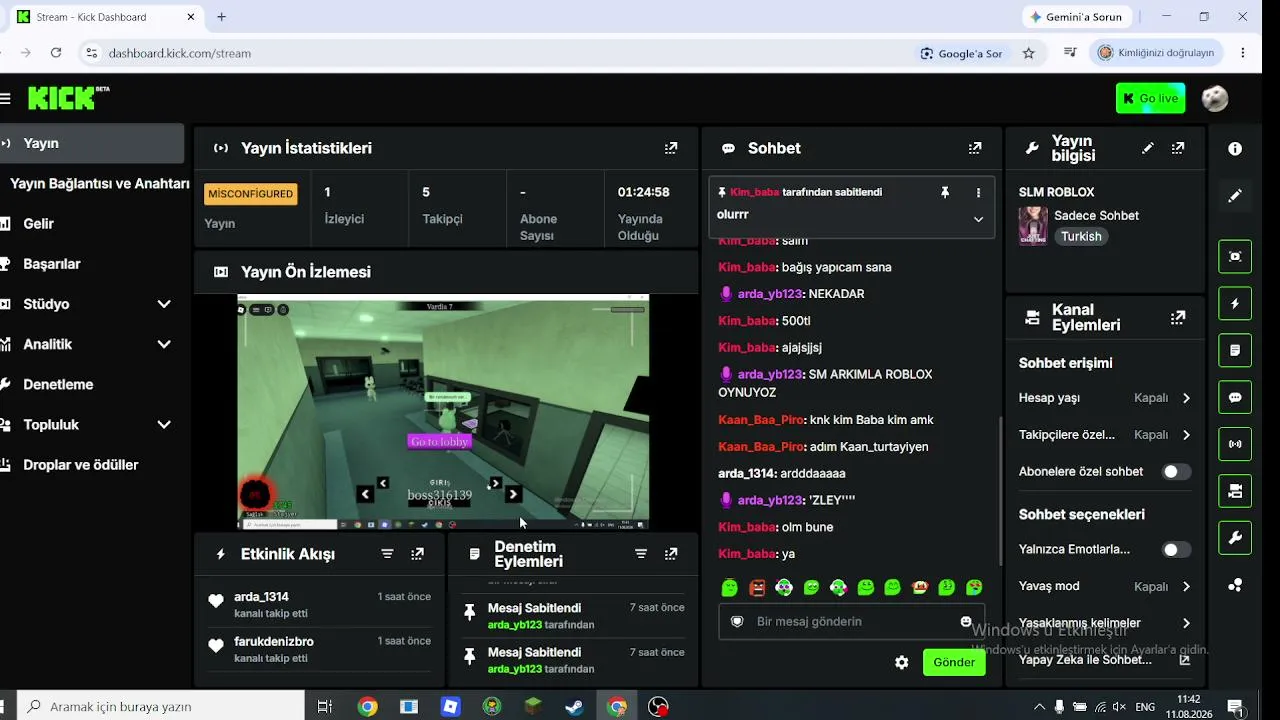Click the Minecraft grass block taskbar icon

click(x=533, y=707)
